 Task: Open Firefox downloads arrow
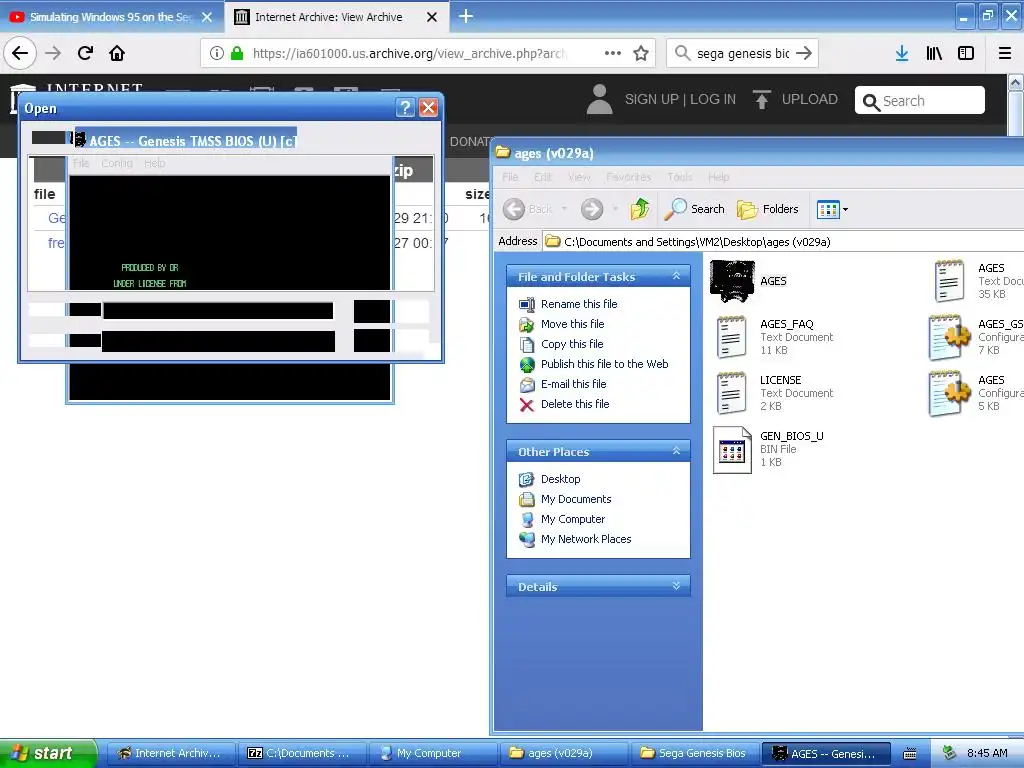tap(902, 53)
